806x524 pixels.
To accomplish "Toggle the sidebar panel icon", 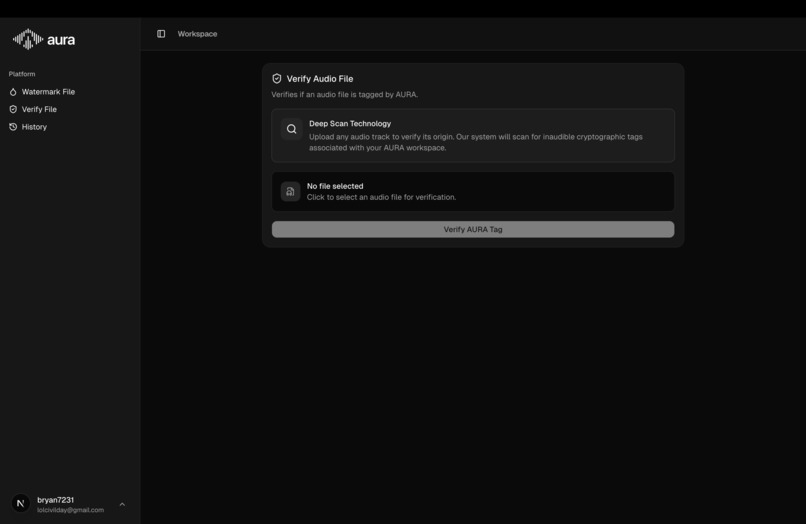I will coord(161,34).
